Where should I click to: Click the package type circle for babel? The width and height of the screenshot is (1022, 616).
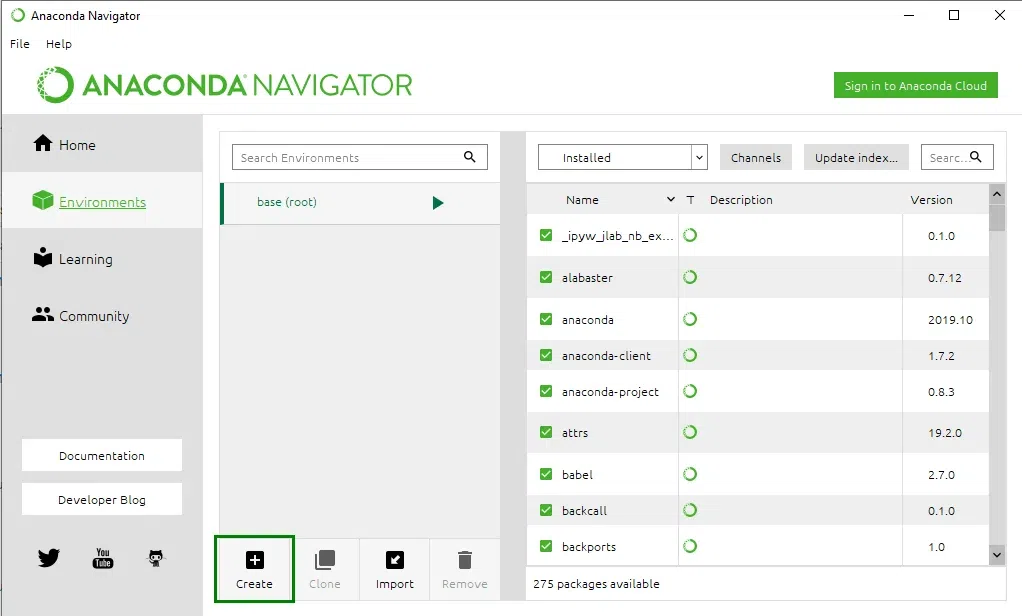(690, 474)
